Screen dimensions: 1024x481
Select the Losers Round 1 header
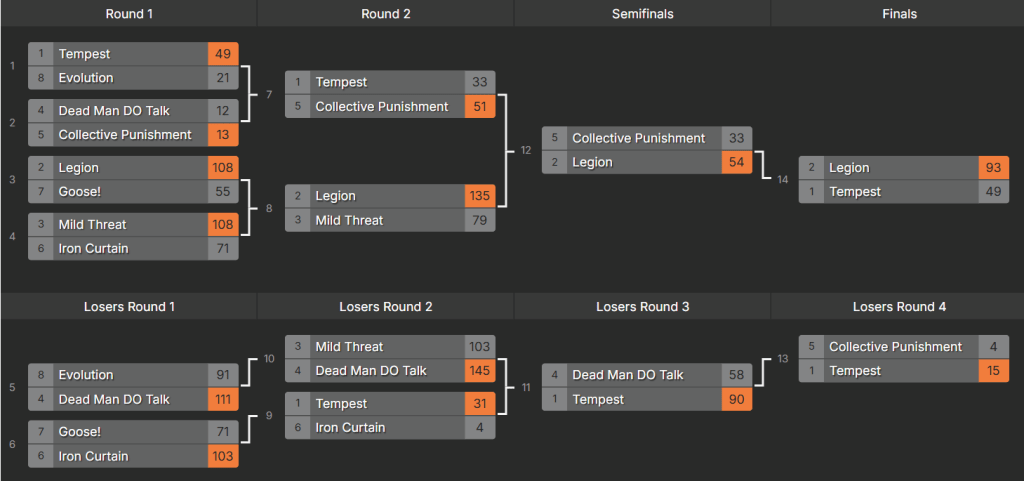click(x=129, y=306)
